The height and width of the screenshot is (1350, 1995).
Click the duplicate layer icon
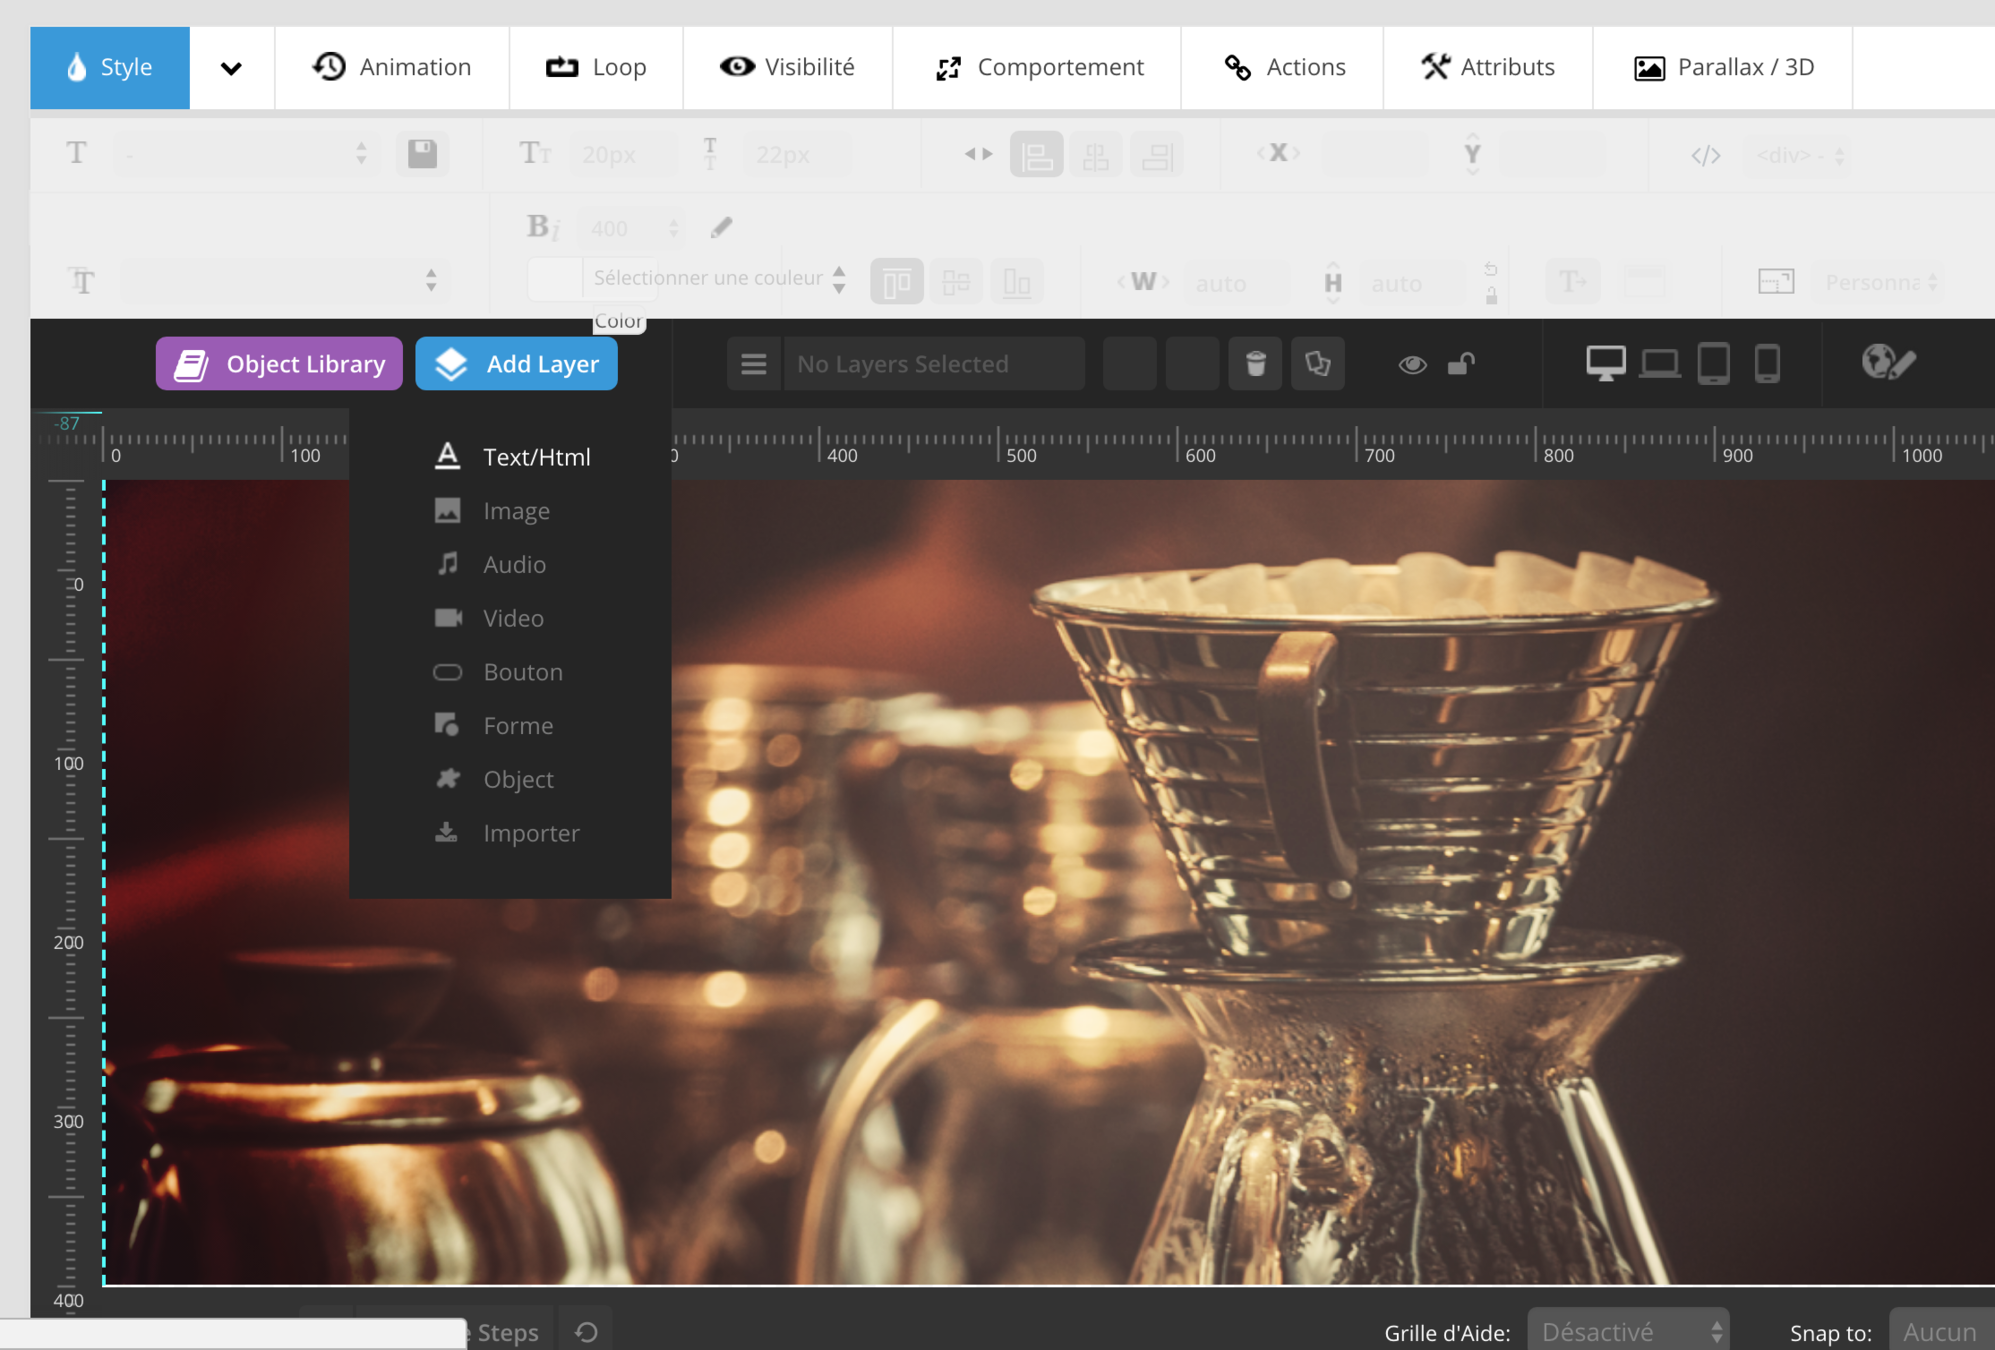[1317, 364]
